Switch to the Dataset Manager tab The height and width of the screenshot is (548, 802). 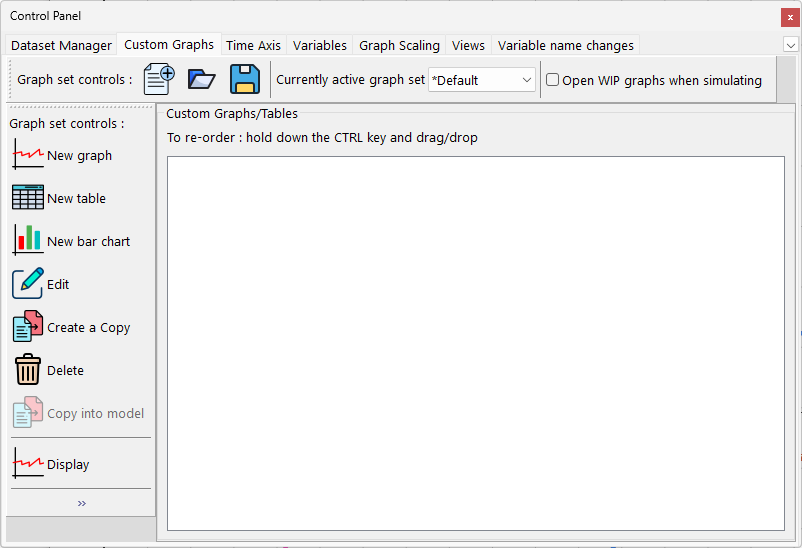coord(61,45)
